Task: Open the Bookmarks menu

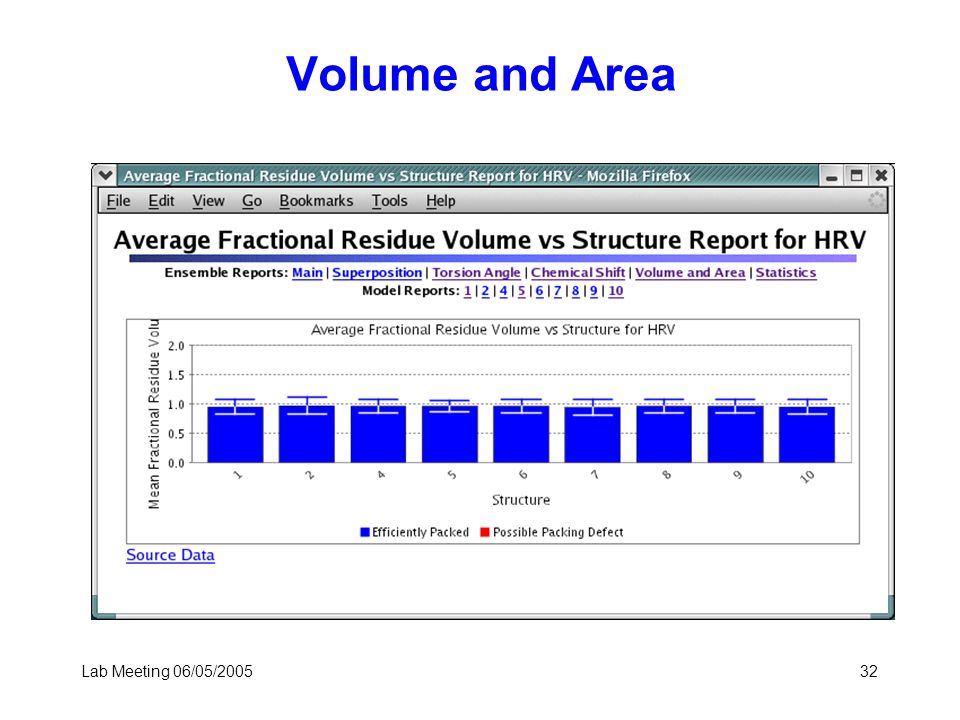Action: pyautogui.click(x=316, y=201)
